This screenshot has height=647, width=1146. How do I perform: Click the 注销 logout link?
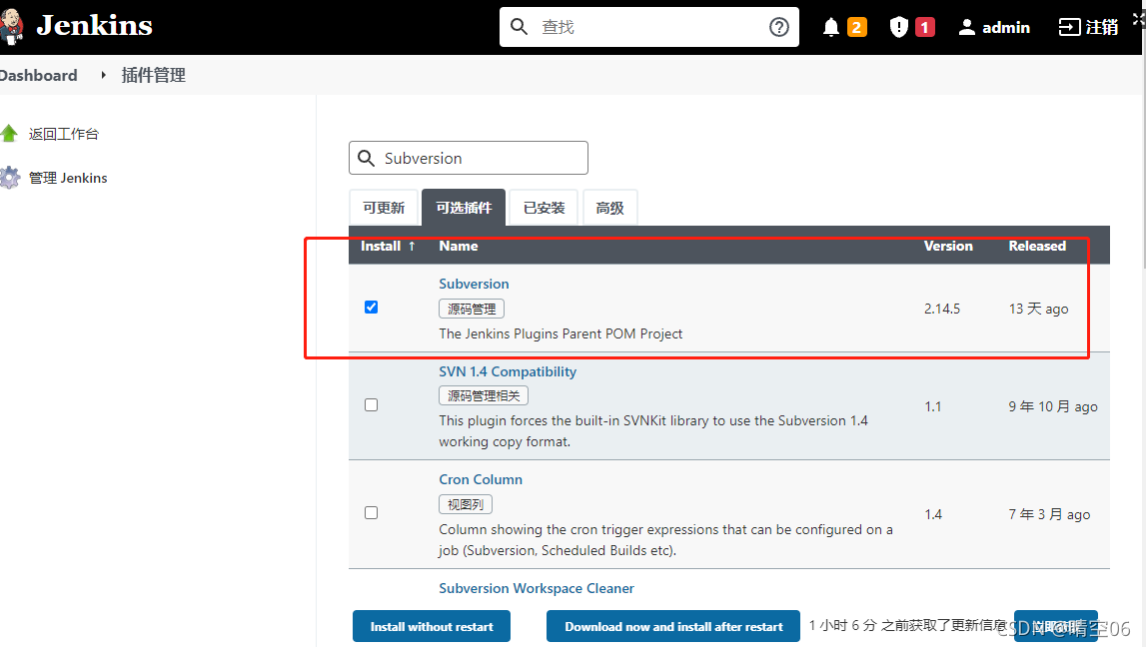click(1101, 27)
